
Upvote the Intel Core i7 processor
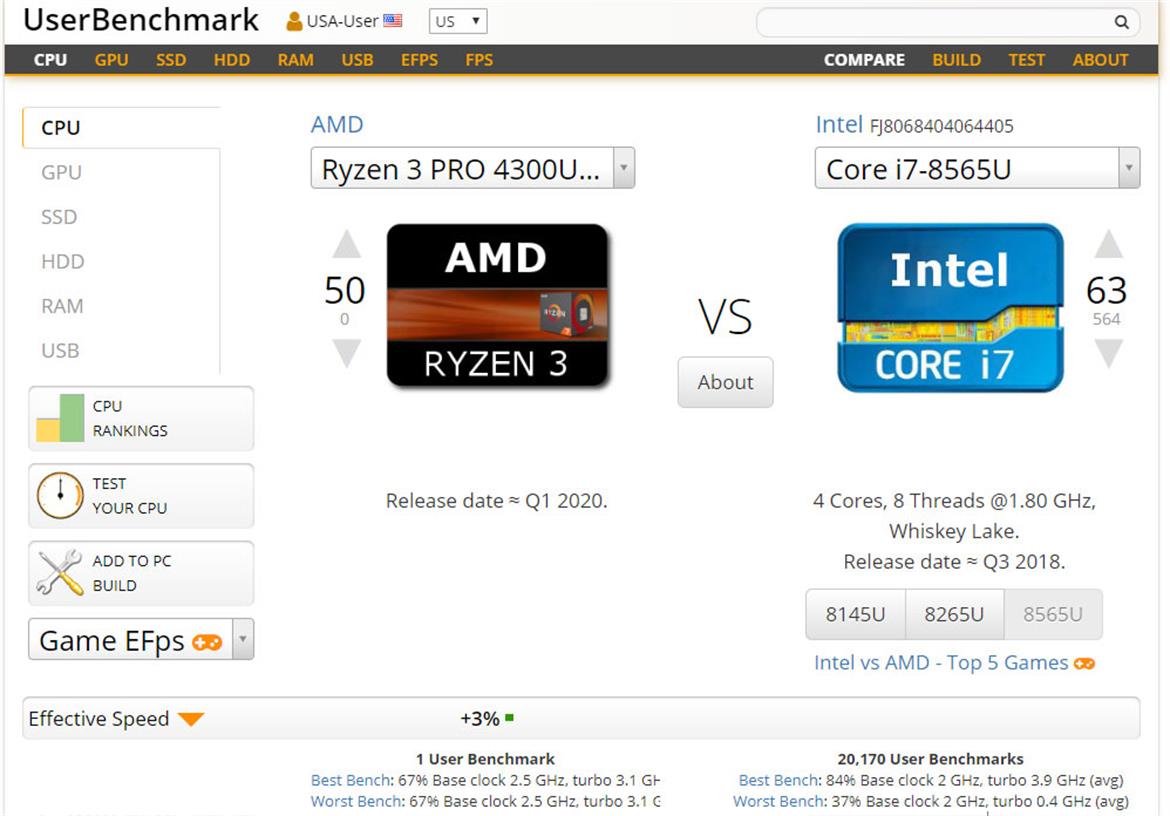coord(1109,244)
